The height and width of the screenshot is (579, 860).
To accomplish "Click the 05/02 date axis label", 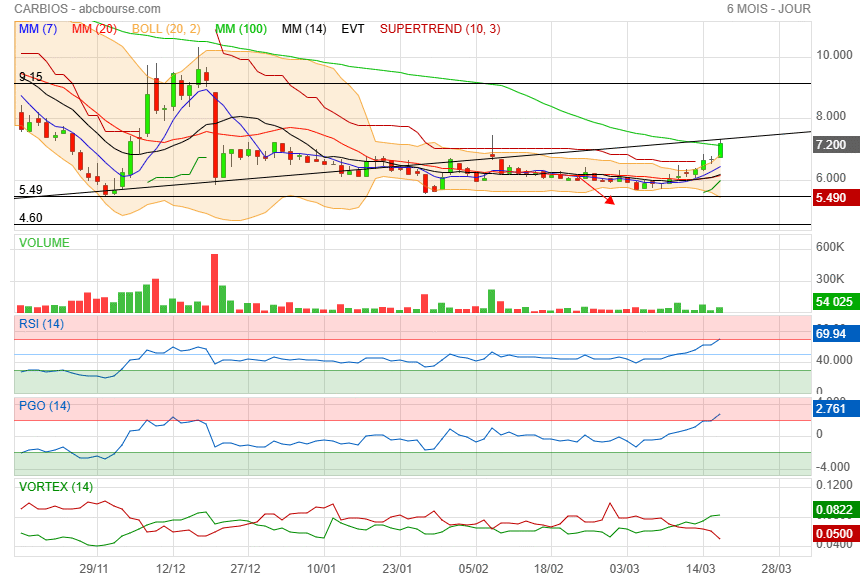I will pos(473,569).
